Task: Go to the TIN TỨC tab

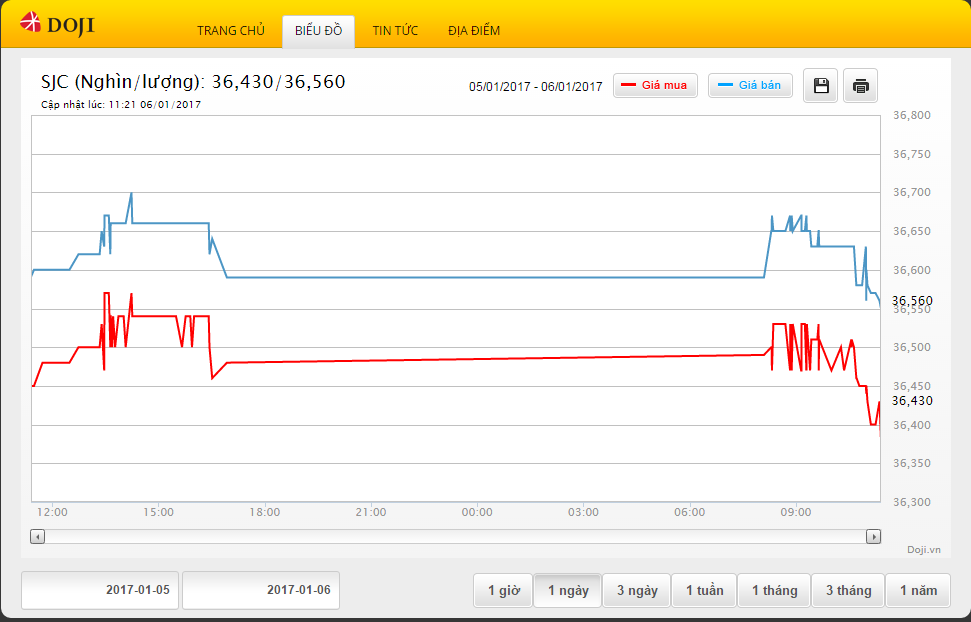Action: pos(395,30)
